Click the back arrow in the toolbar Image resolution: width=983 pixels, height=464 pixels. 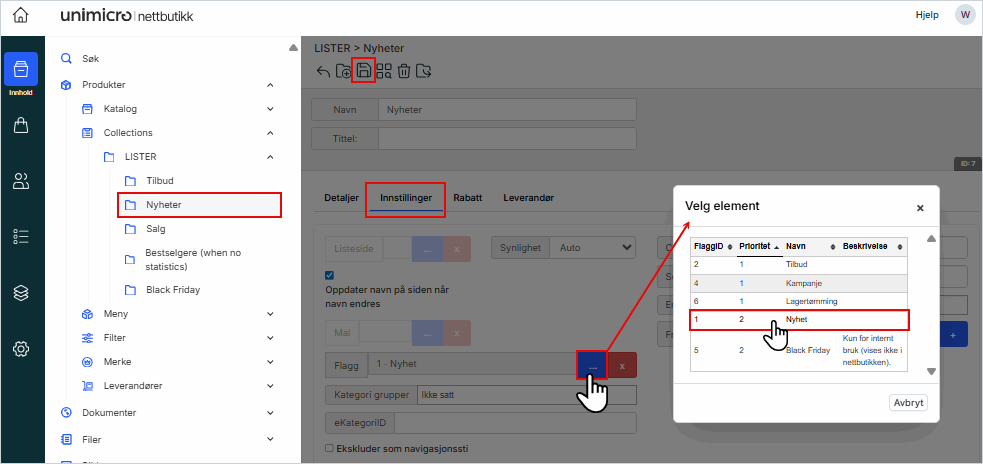pos(323,71)
